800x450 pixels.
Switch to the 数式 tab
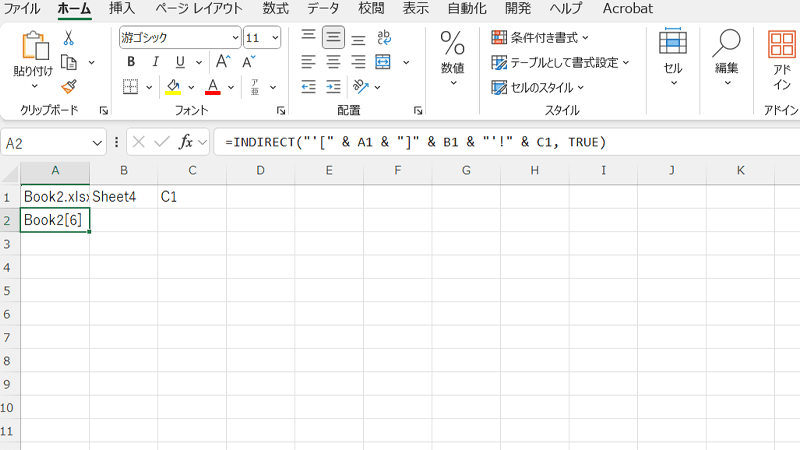[276, 9]
